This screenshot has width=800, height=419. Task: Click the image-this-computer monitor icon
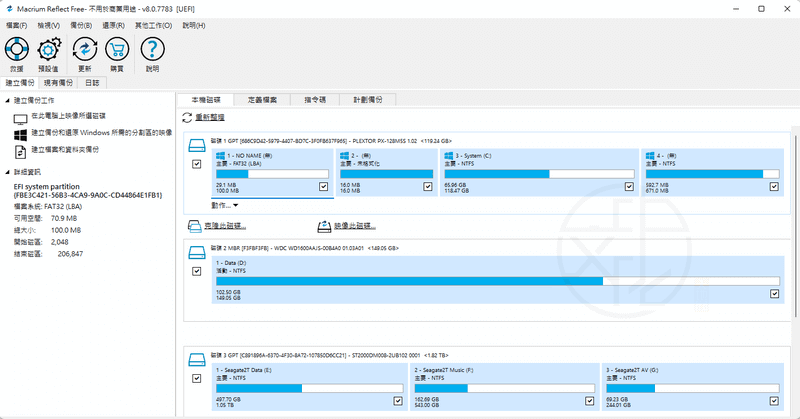pos(19,117)
